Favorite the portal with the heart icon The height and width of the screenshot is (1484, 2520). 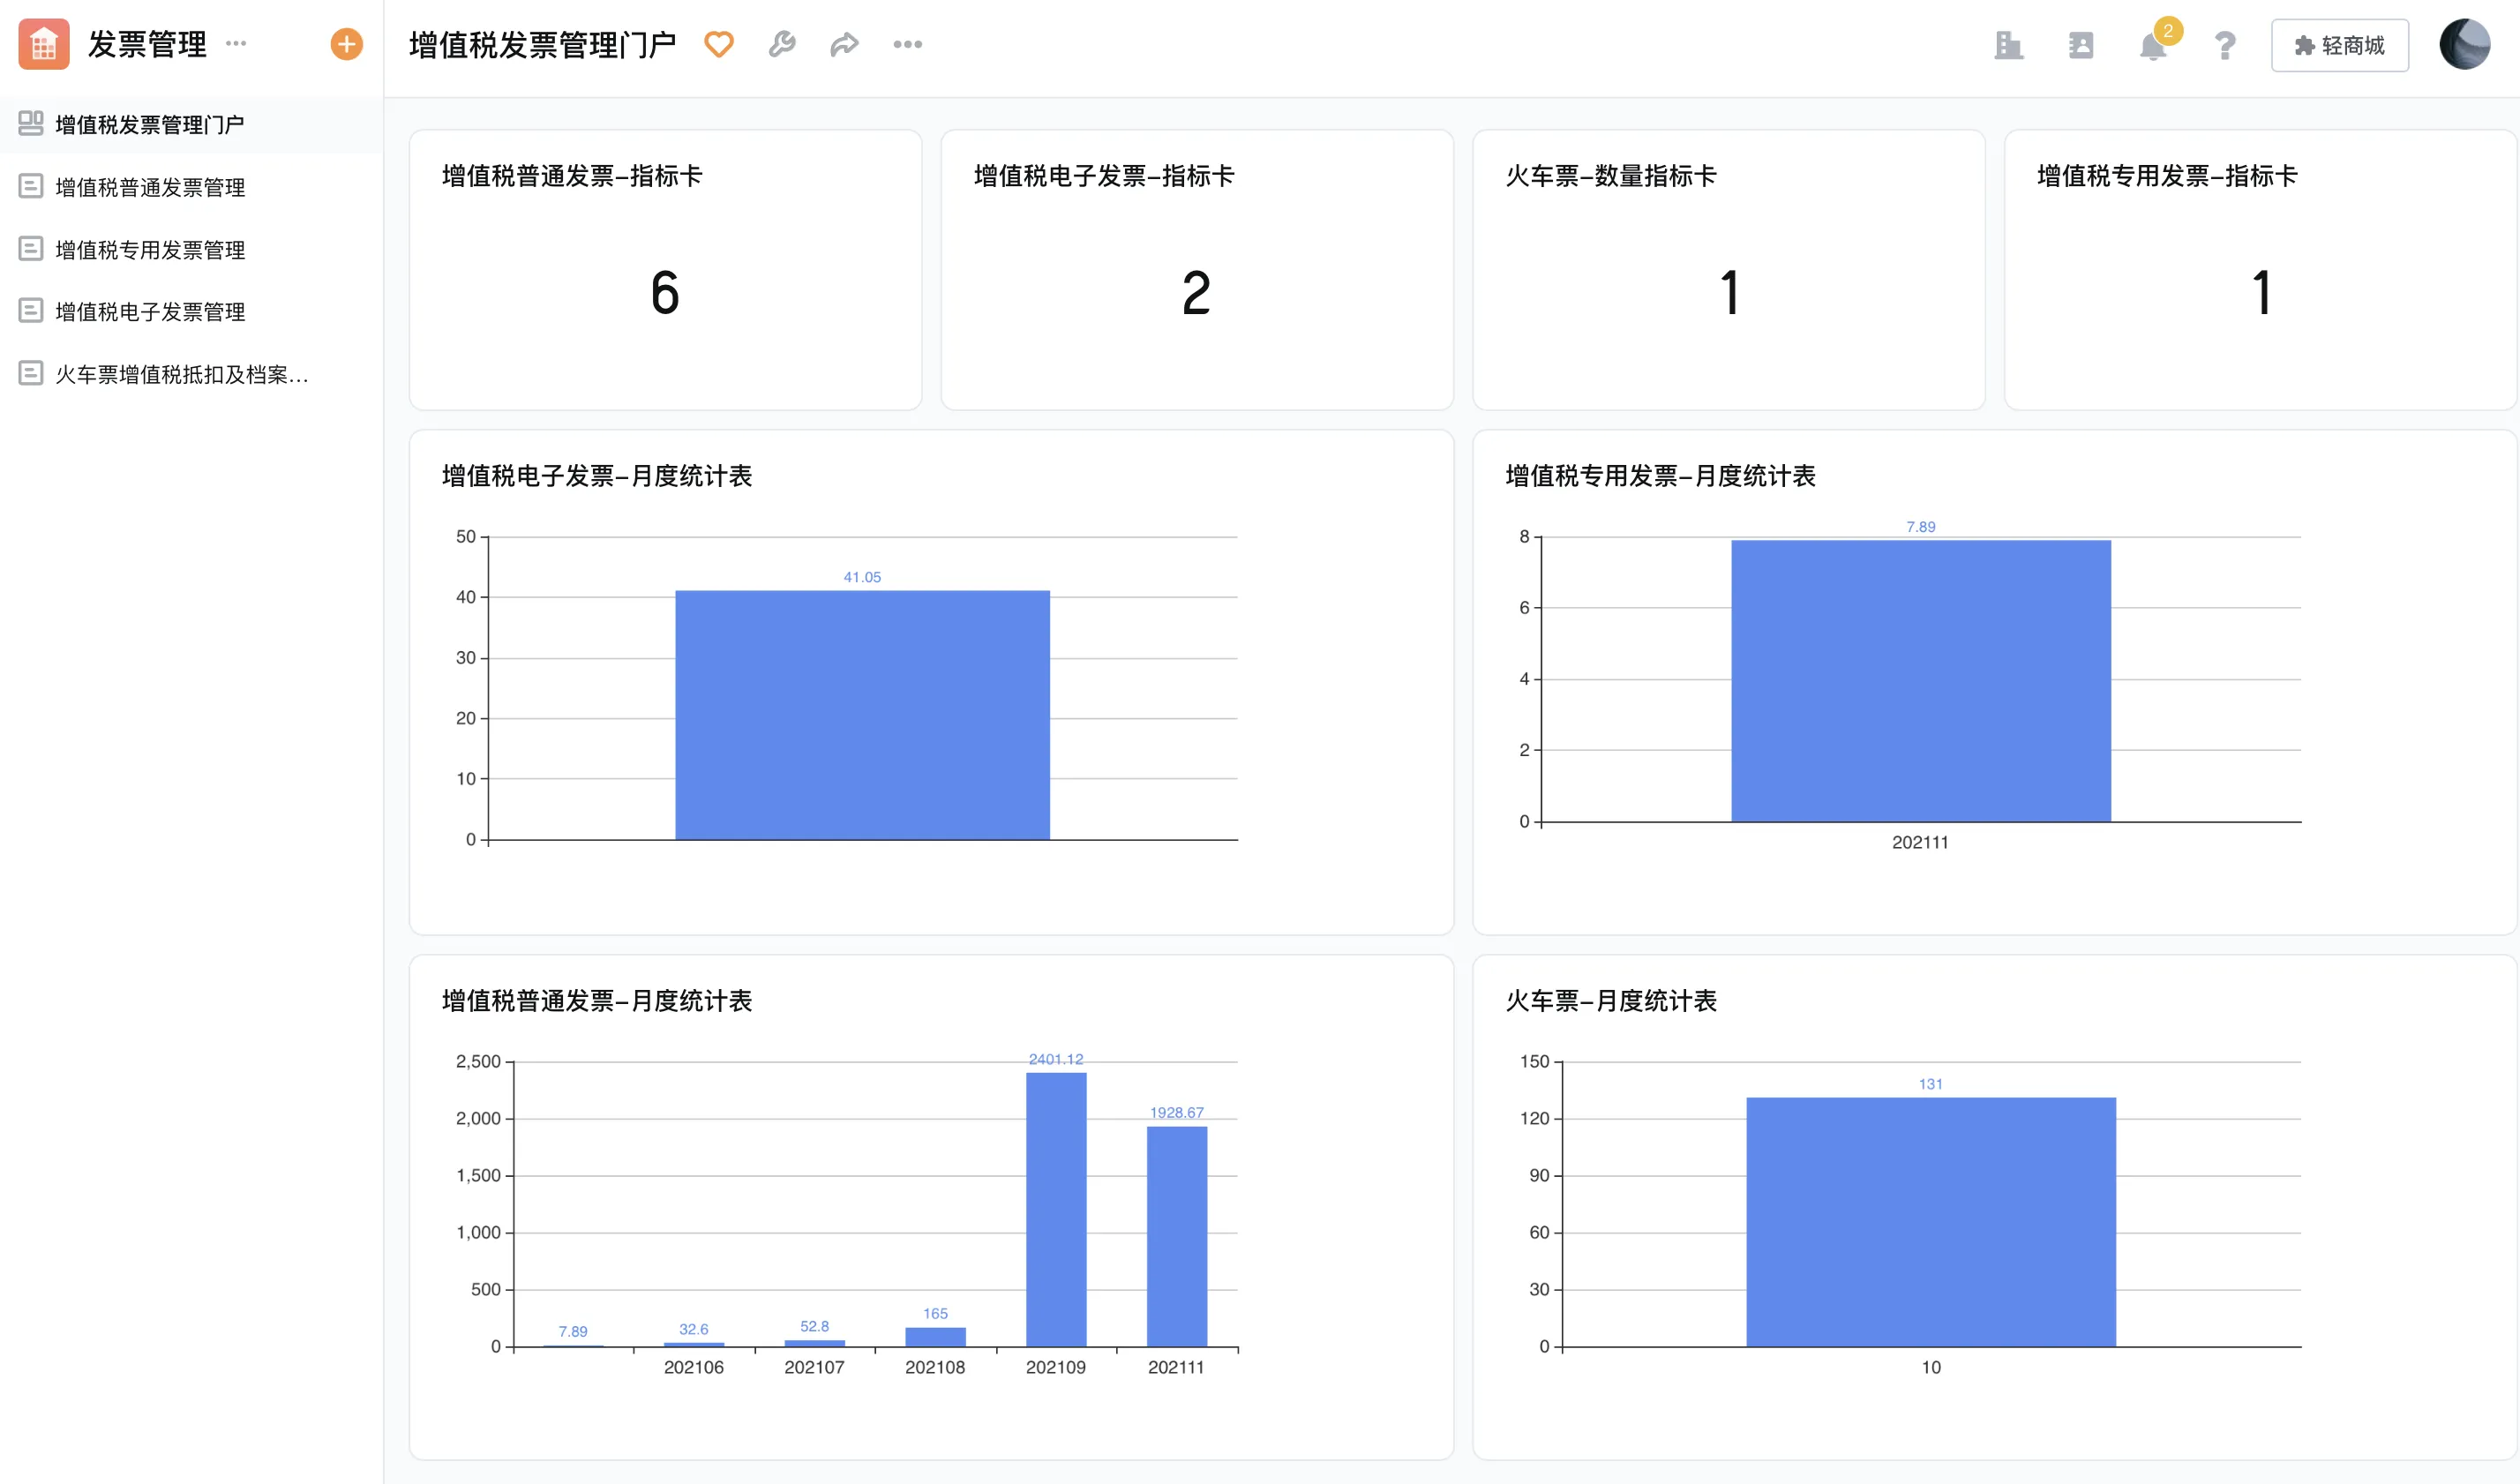[718, 44]
